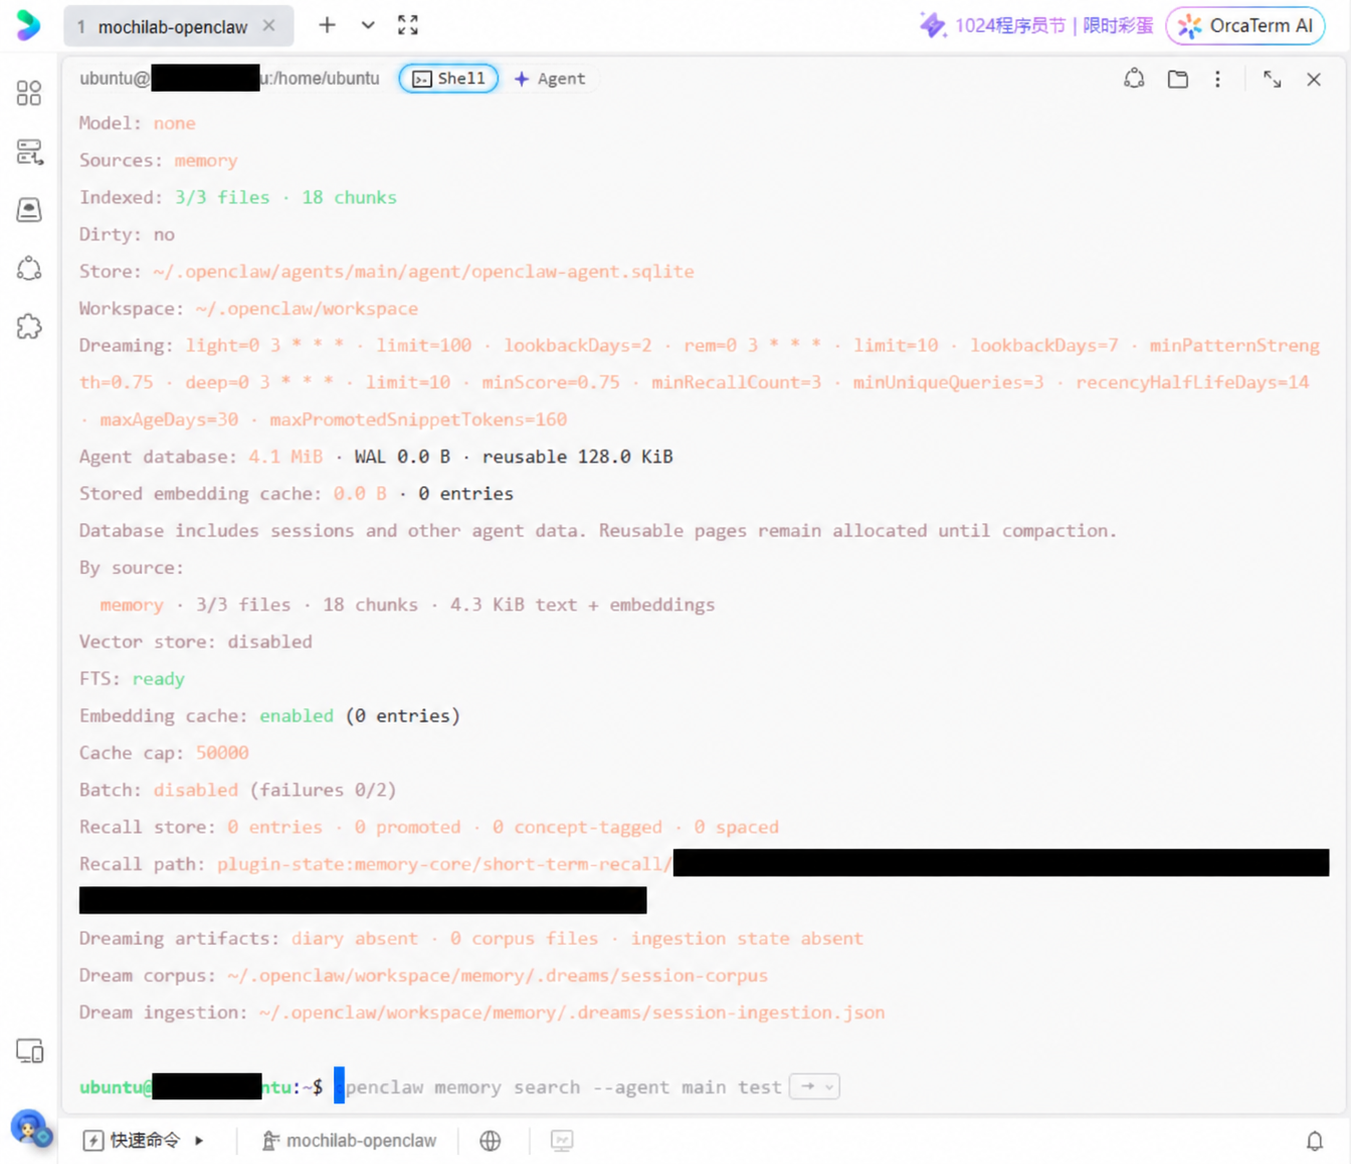The image size is (1351, 1164).
Task: Switch to the Agent tab
Action: click(550, 78)
